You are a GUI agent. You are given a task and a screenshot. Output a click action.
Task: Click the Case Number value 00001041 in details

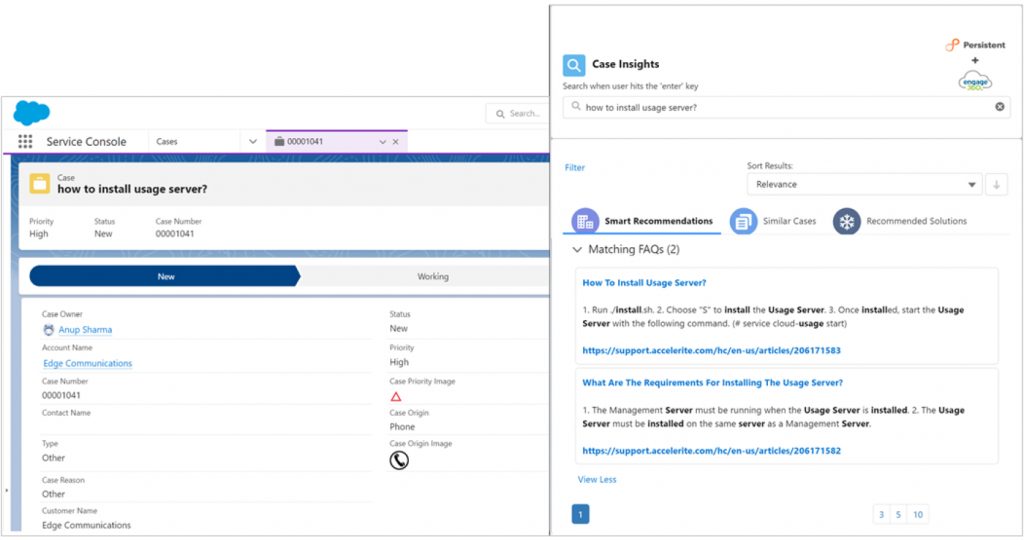pyautogui.click(x=61, y=395)
